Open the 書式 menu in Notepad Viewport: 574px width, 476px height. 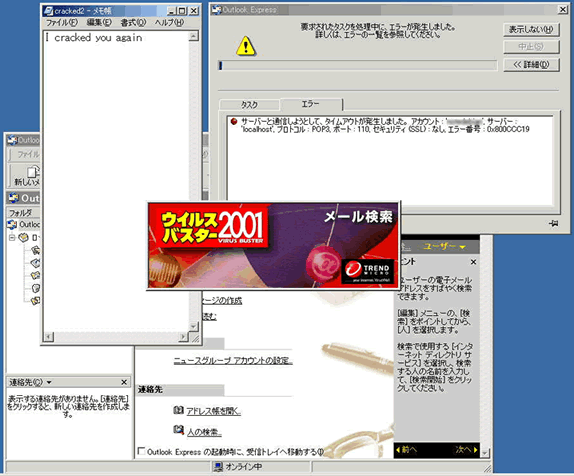click(x=133, y=23)
